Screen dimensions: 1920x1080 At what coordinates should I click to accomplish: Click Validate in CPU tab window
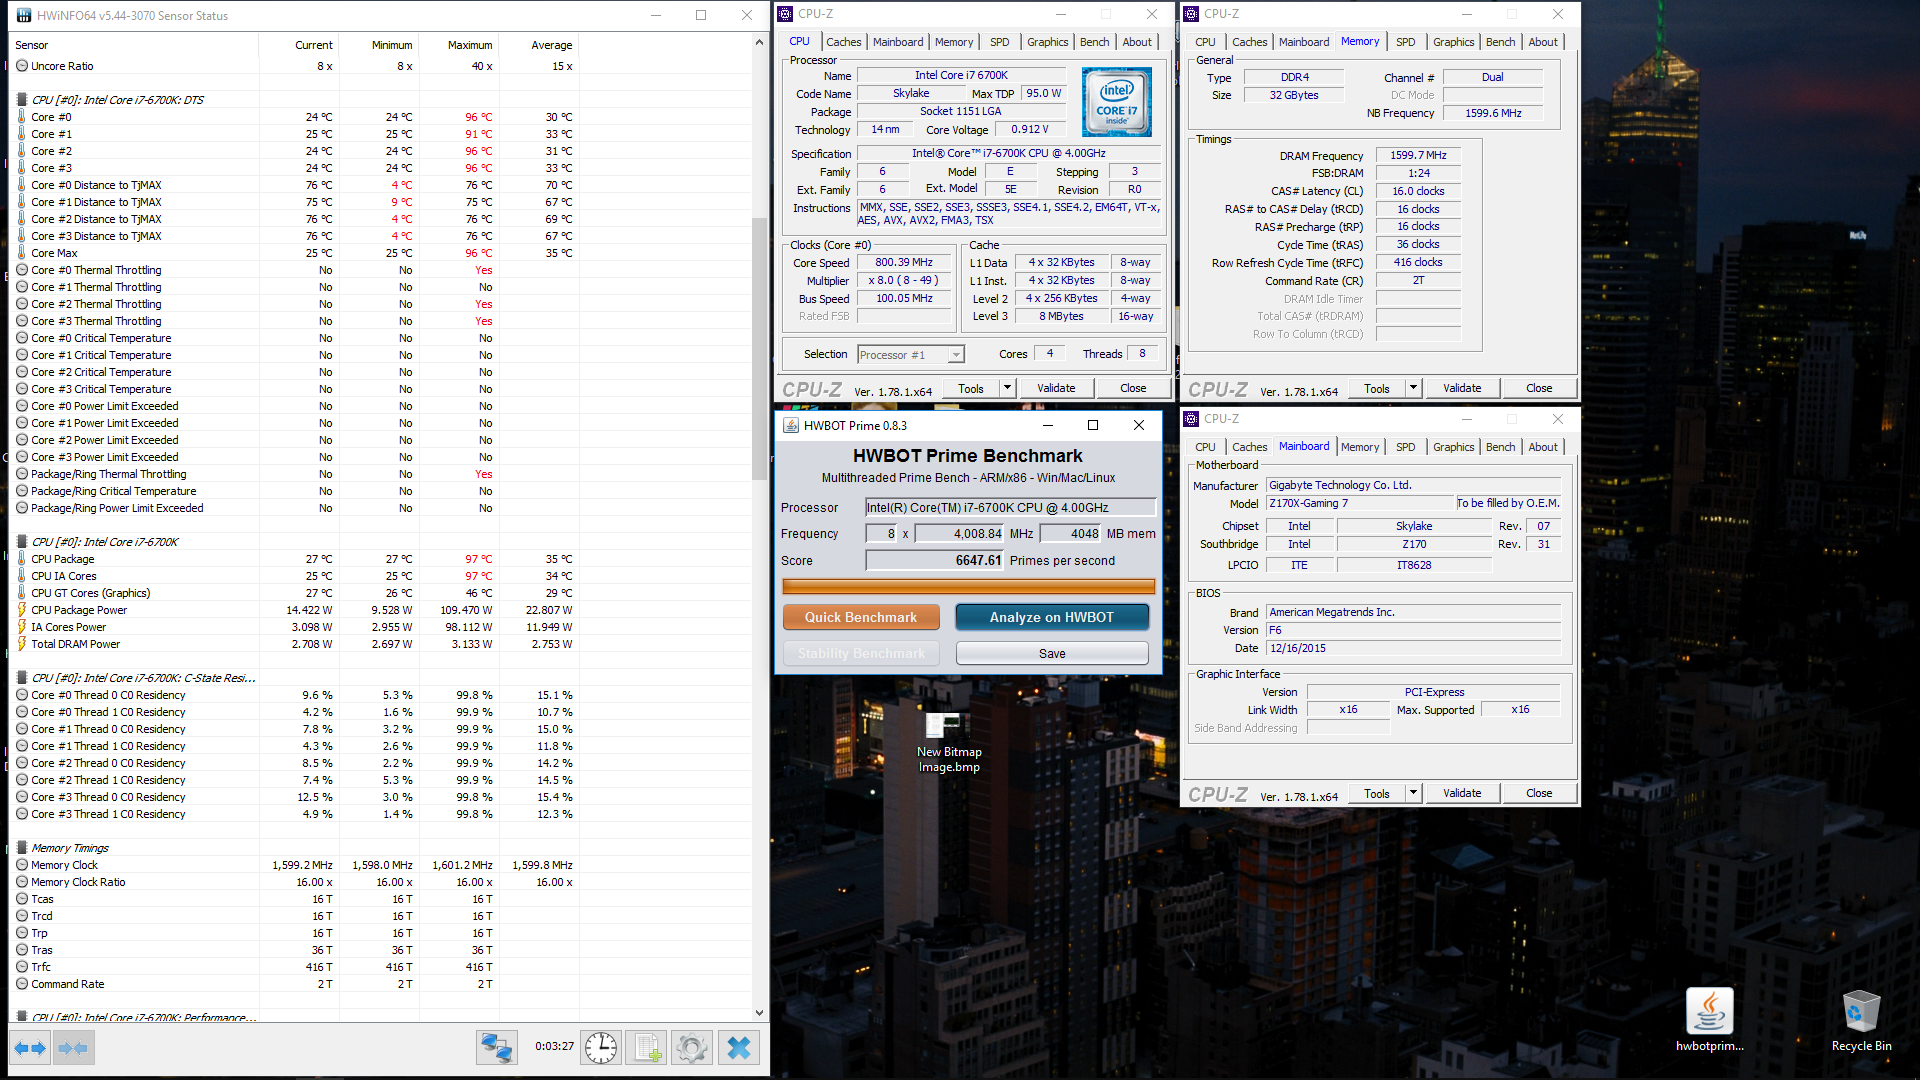1056,388
